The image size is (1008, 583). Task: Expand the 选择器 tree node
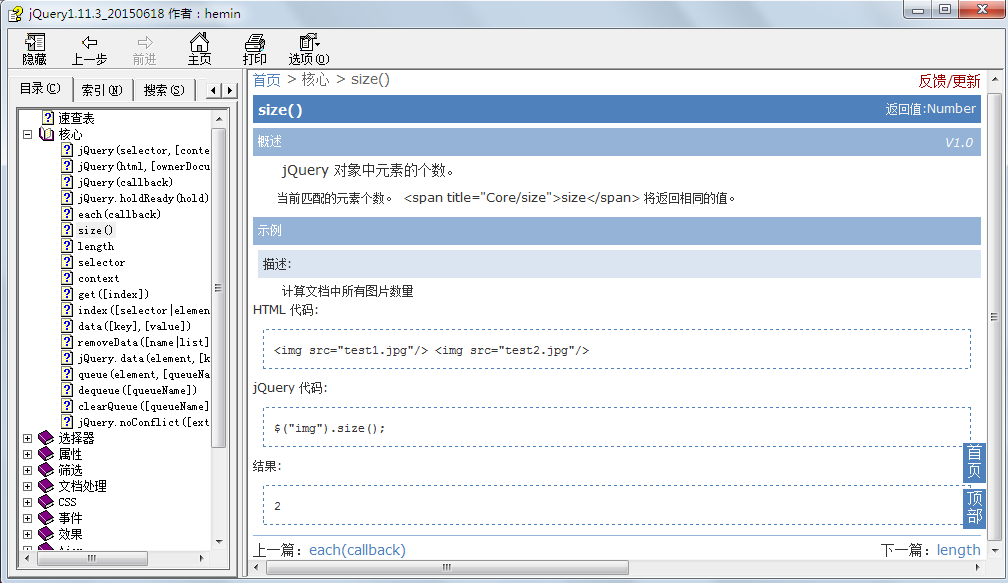click(x=28, y=438)
